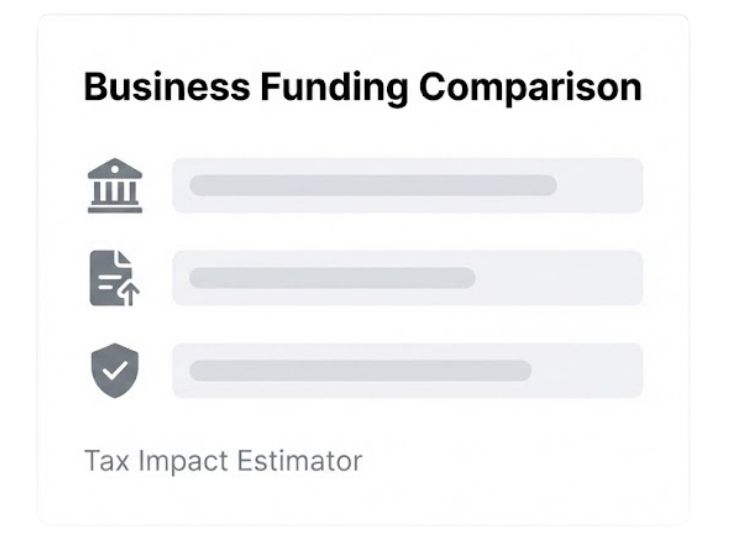Click the upward arrow on the document icon
The width and height of the screenshot is (732, 536).
130,294
